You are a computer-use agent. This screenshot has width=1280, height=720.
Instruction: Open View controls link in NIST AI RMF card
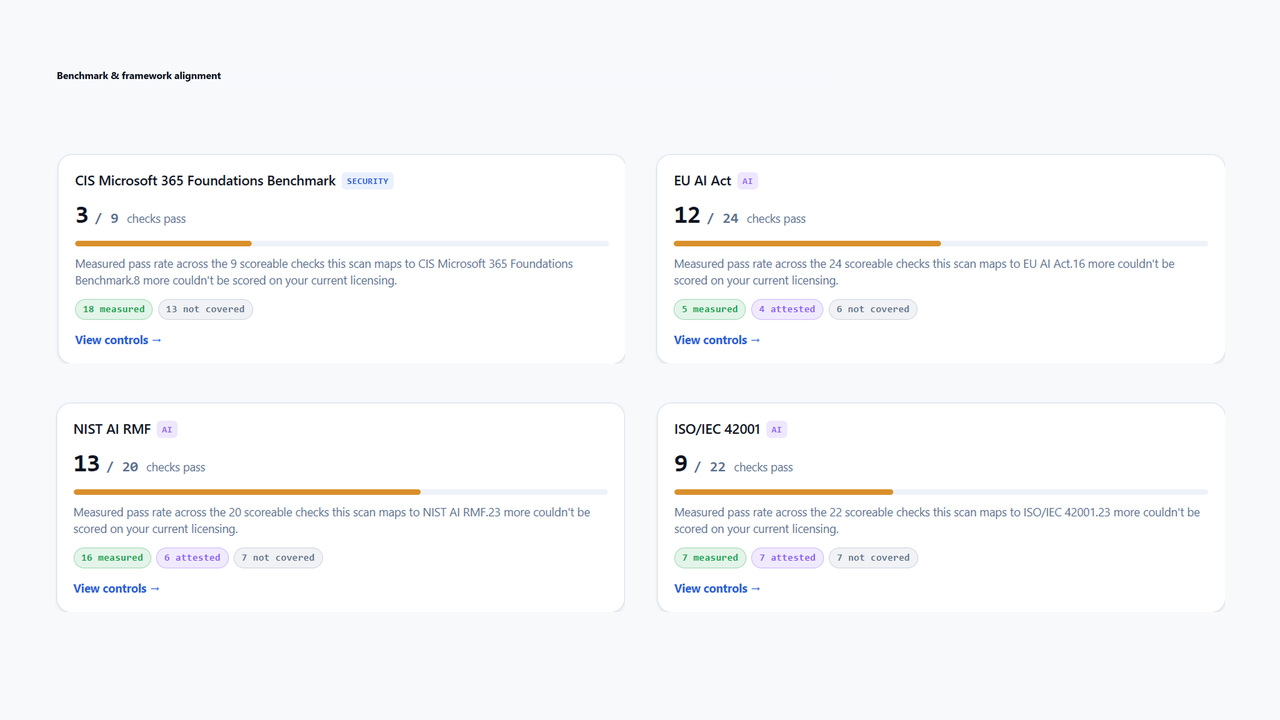tap(117, 588)
